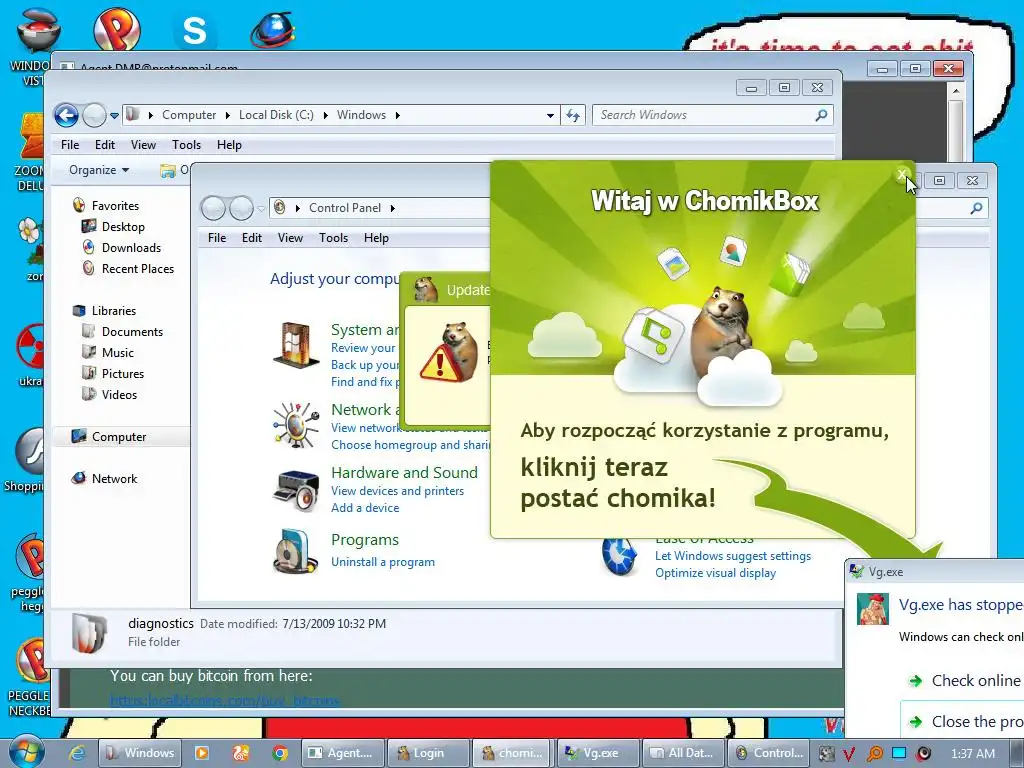Click the Forward button in Windows Explorer
This screenshot has width=1024, height=768.
pyautogui.click(x=94, y=116)
